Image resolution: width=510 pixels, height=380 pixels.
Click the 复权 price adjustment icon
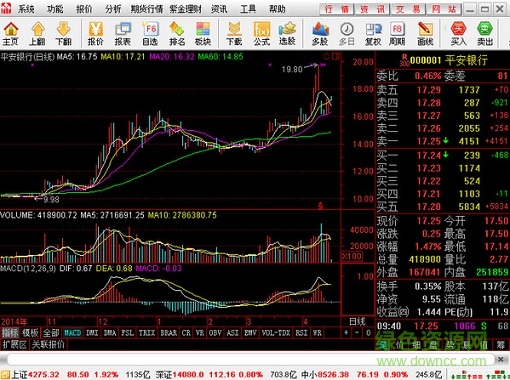(x=373, y=34)
